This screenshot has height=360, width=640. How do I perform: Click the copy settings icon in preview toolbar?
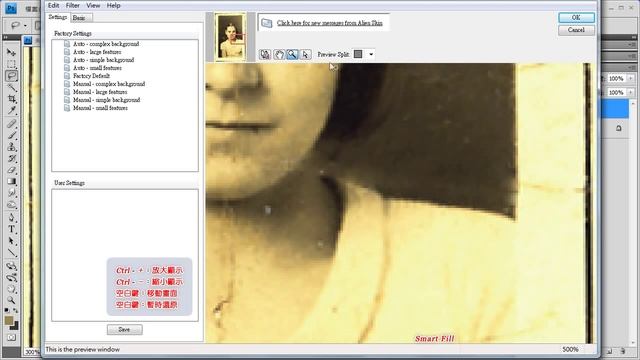pyautogui.click(x=265, y=54)
